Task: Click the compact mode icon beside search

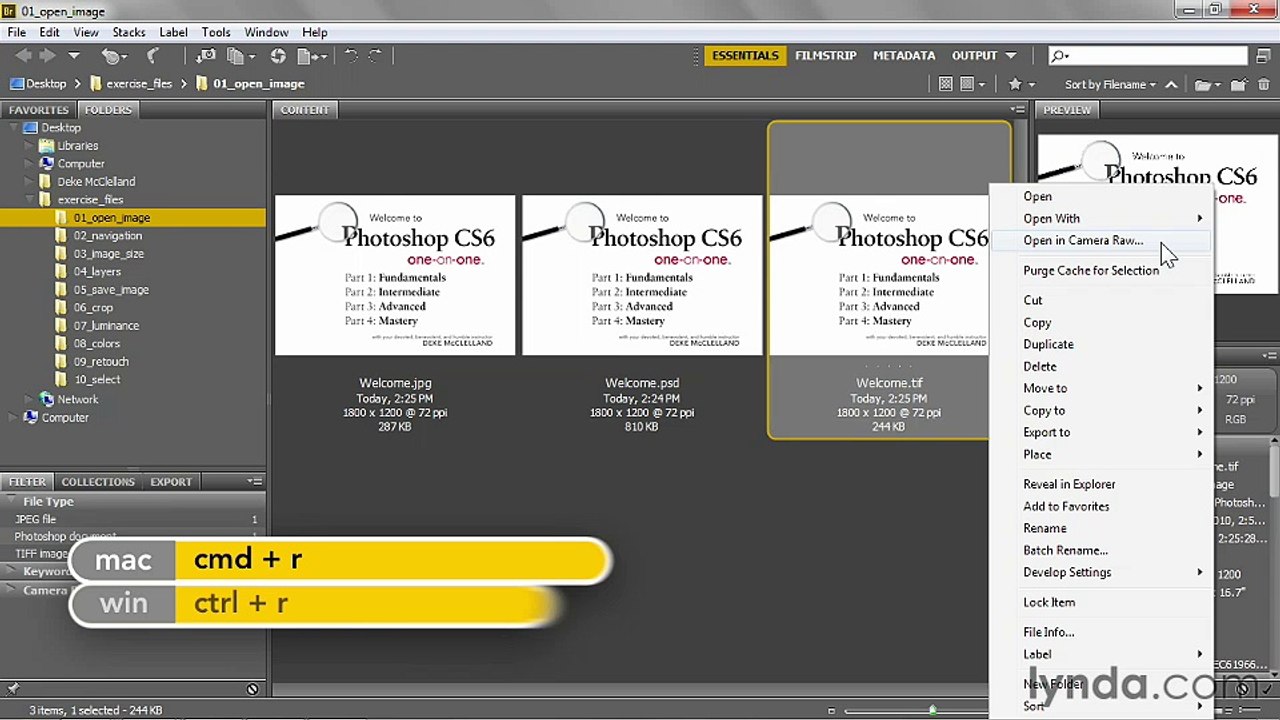Action: pyautogui.click(x=1263, y=56)
